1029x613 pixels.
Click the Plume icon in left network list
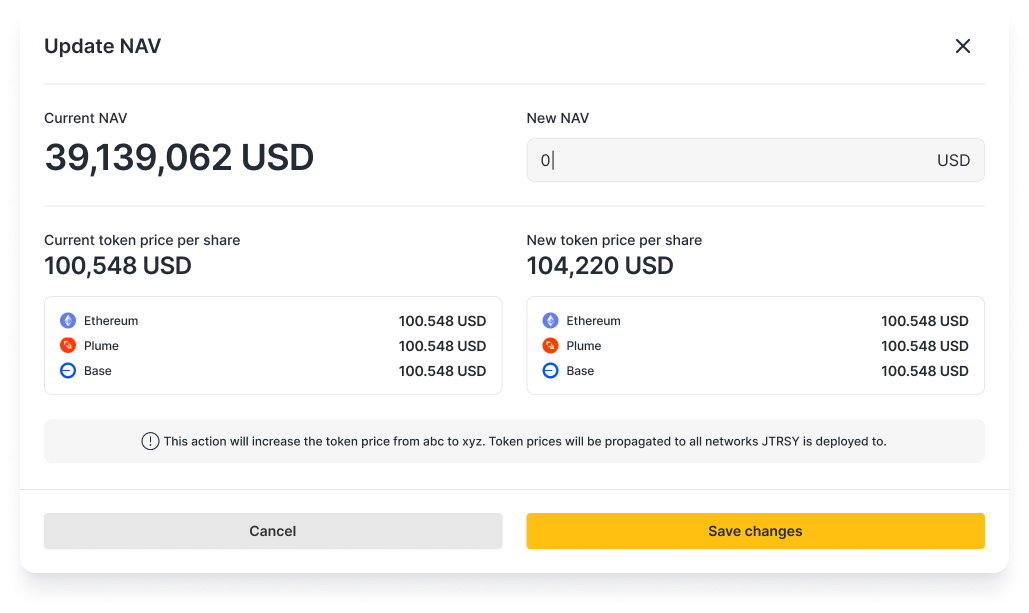tap(67, 345)
